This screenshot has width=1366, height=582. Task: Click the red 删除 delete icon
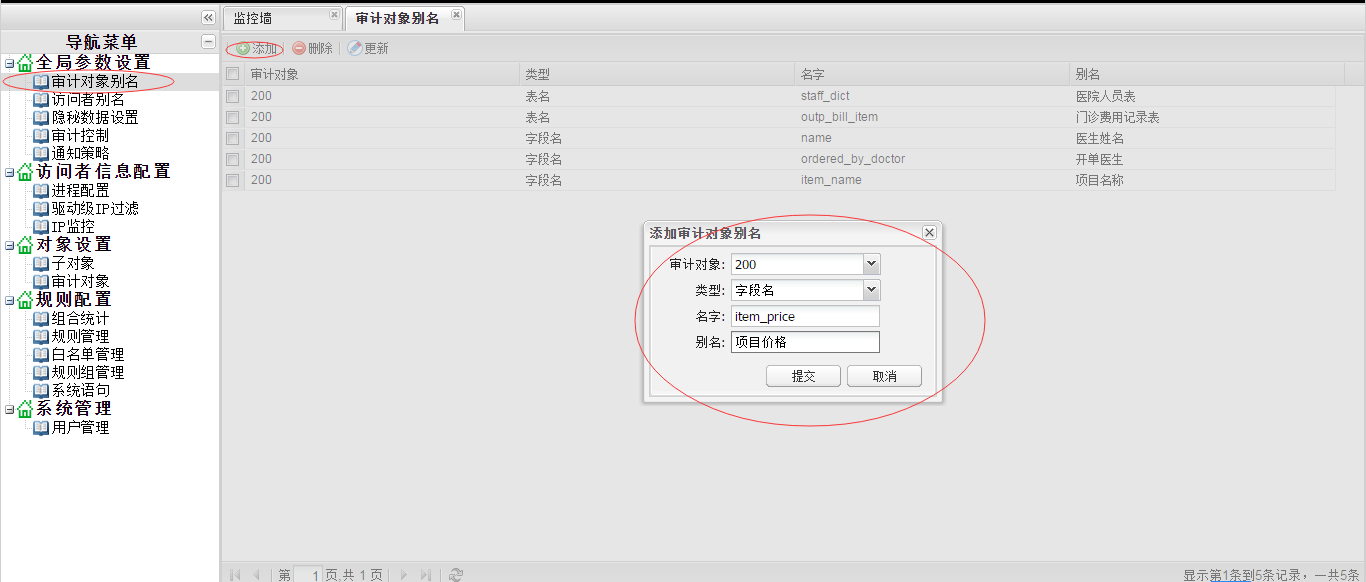click(x=299, y=49)
